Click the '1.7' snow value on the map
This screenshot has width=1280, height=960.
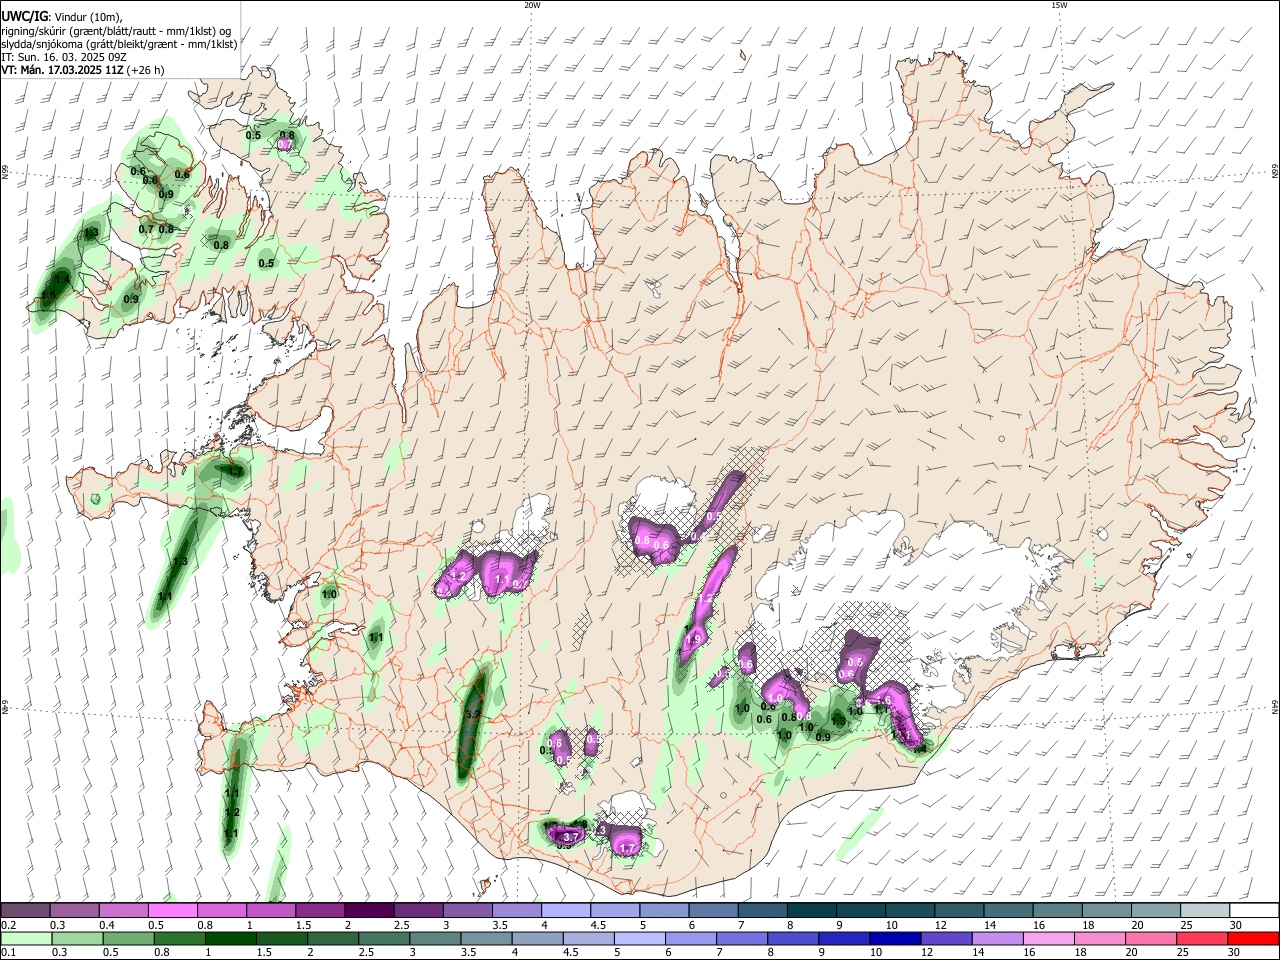tap(628, 848)
